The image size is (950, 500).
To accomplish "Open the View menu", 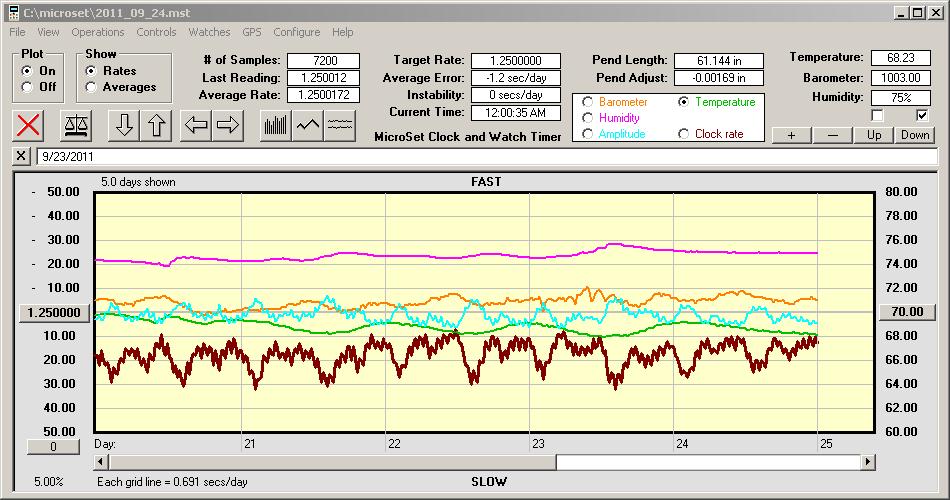I will [48, 32].
